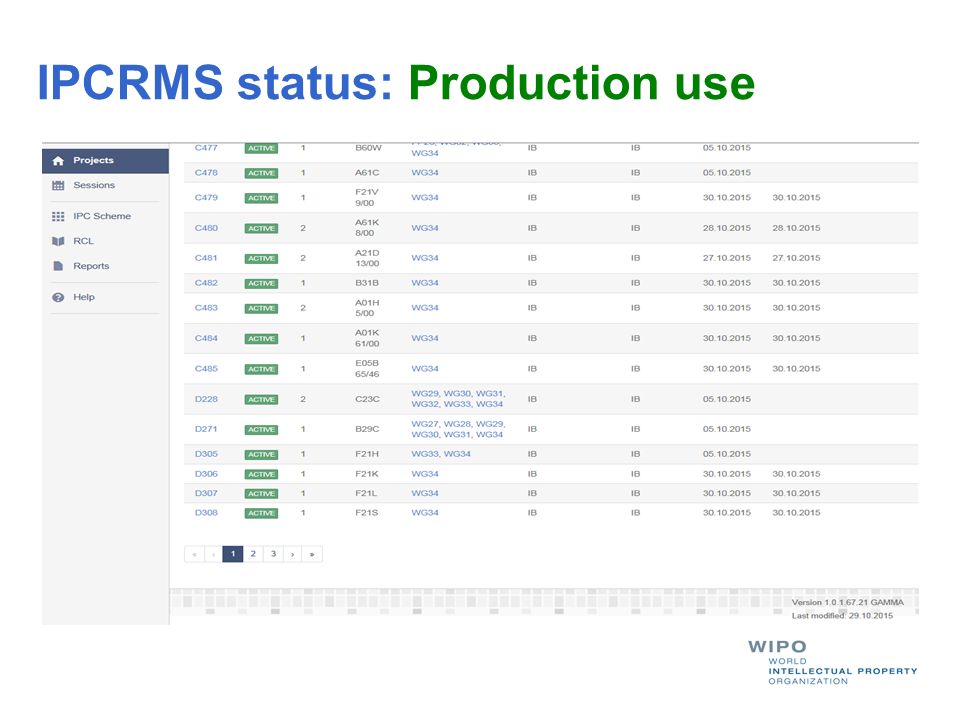Open the Projects sidebar item

pos(105,161)
